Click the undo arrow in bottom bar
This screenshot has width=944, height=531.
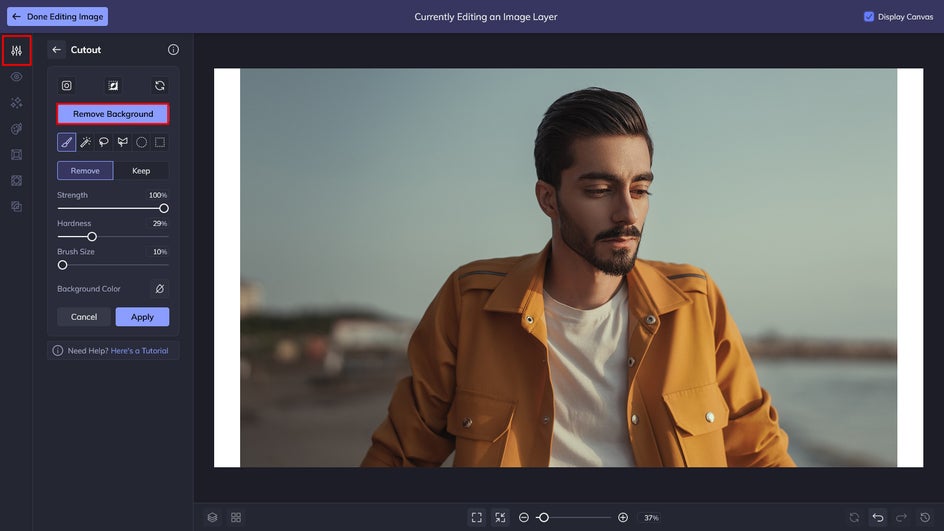(x=878, y=518)
